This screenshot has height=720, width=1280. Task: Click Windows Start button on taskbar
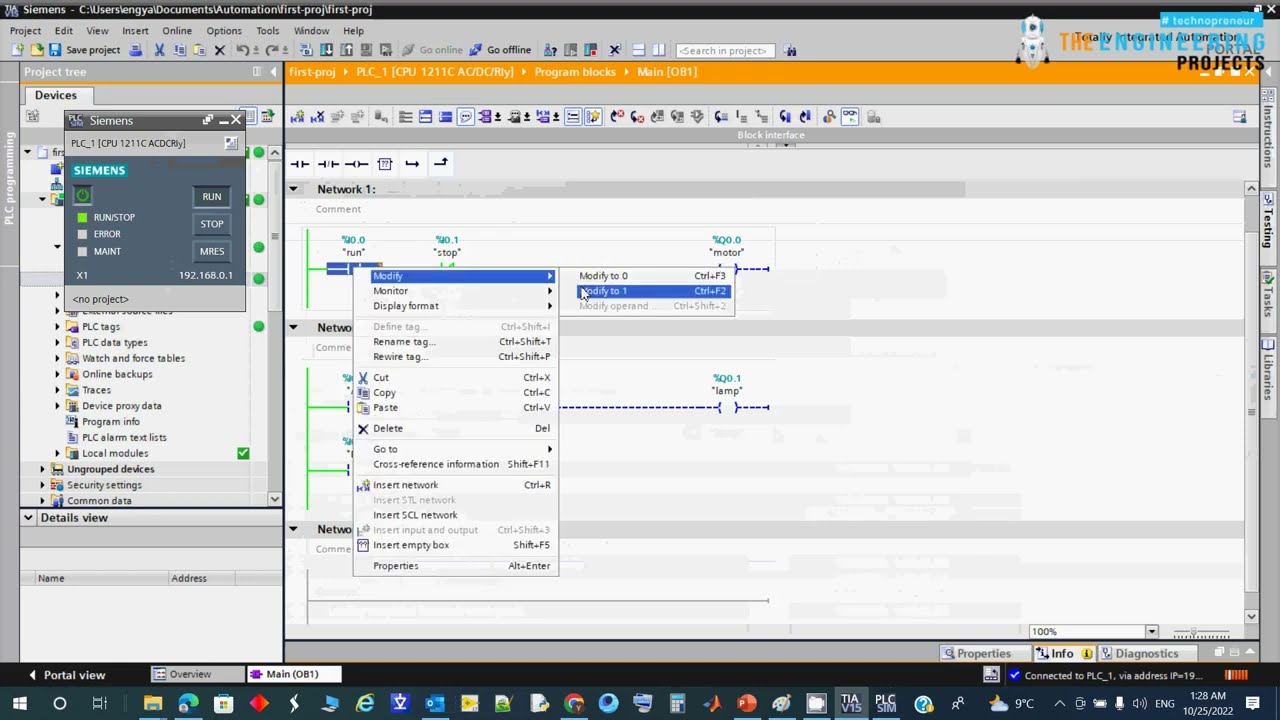[20, 704]
